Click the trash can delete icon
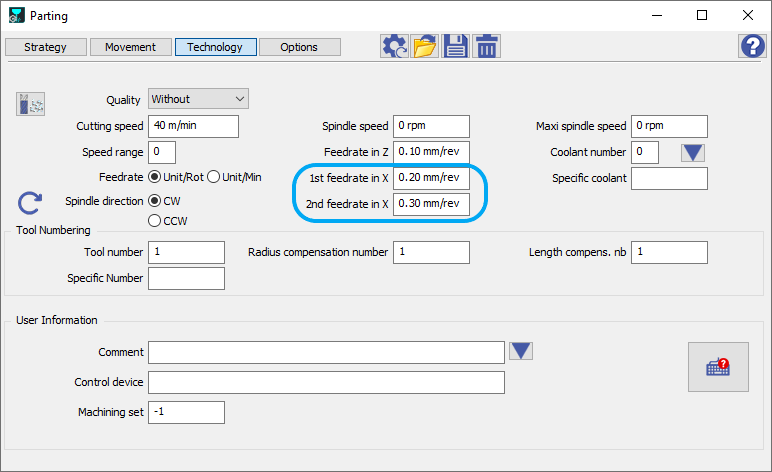This screenshot has width=772, height=472. tap(487, 46)
